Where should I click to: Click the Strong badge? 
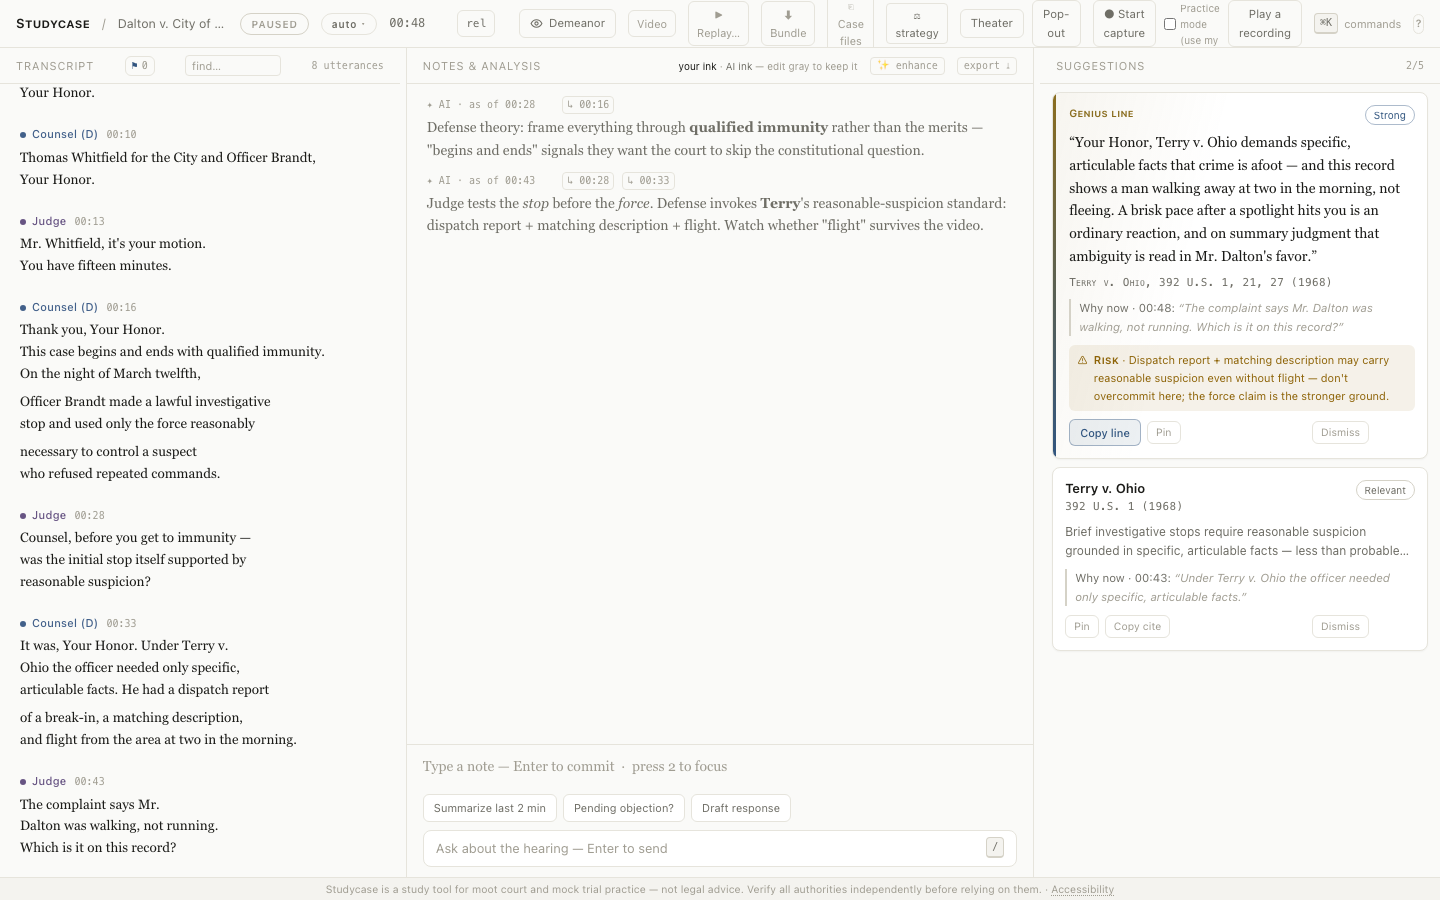click(1389, 115)
